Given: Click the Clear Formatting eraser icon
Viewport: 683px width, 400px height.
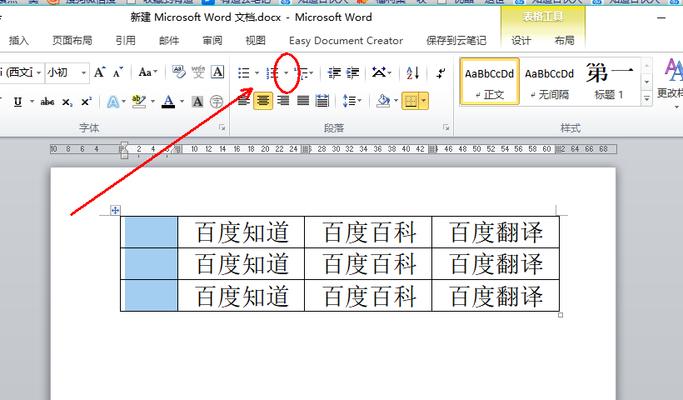Looking at the screenshot, I should (x=179, y=72).
